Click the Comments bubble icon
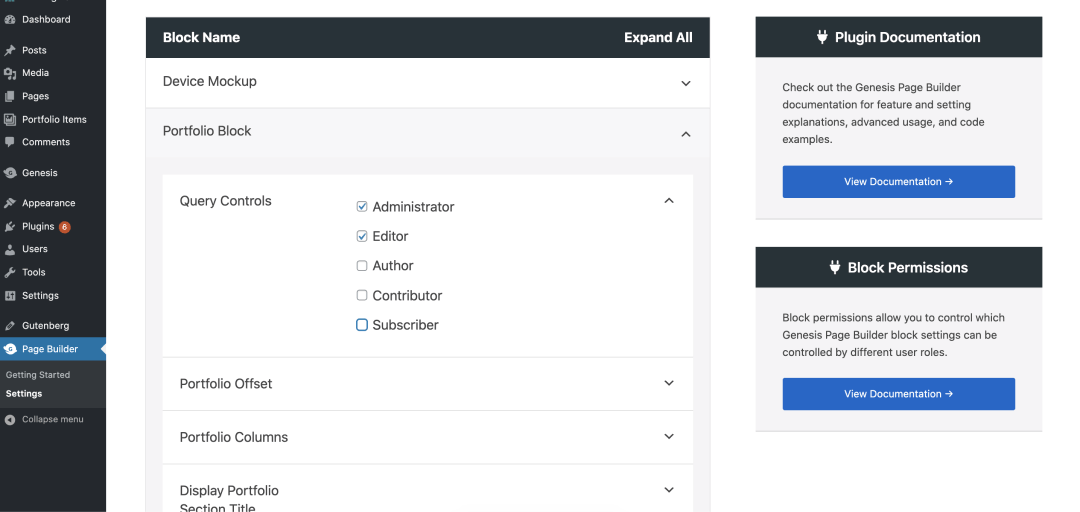Viewport: 1080px width, 512px height. (x=10, y=142)
